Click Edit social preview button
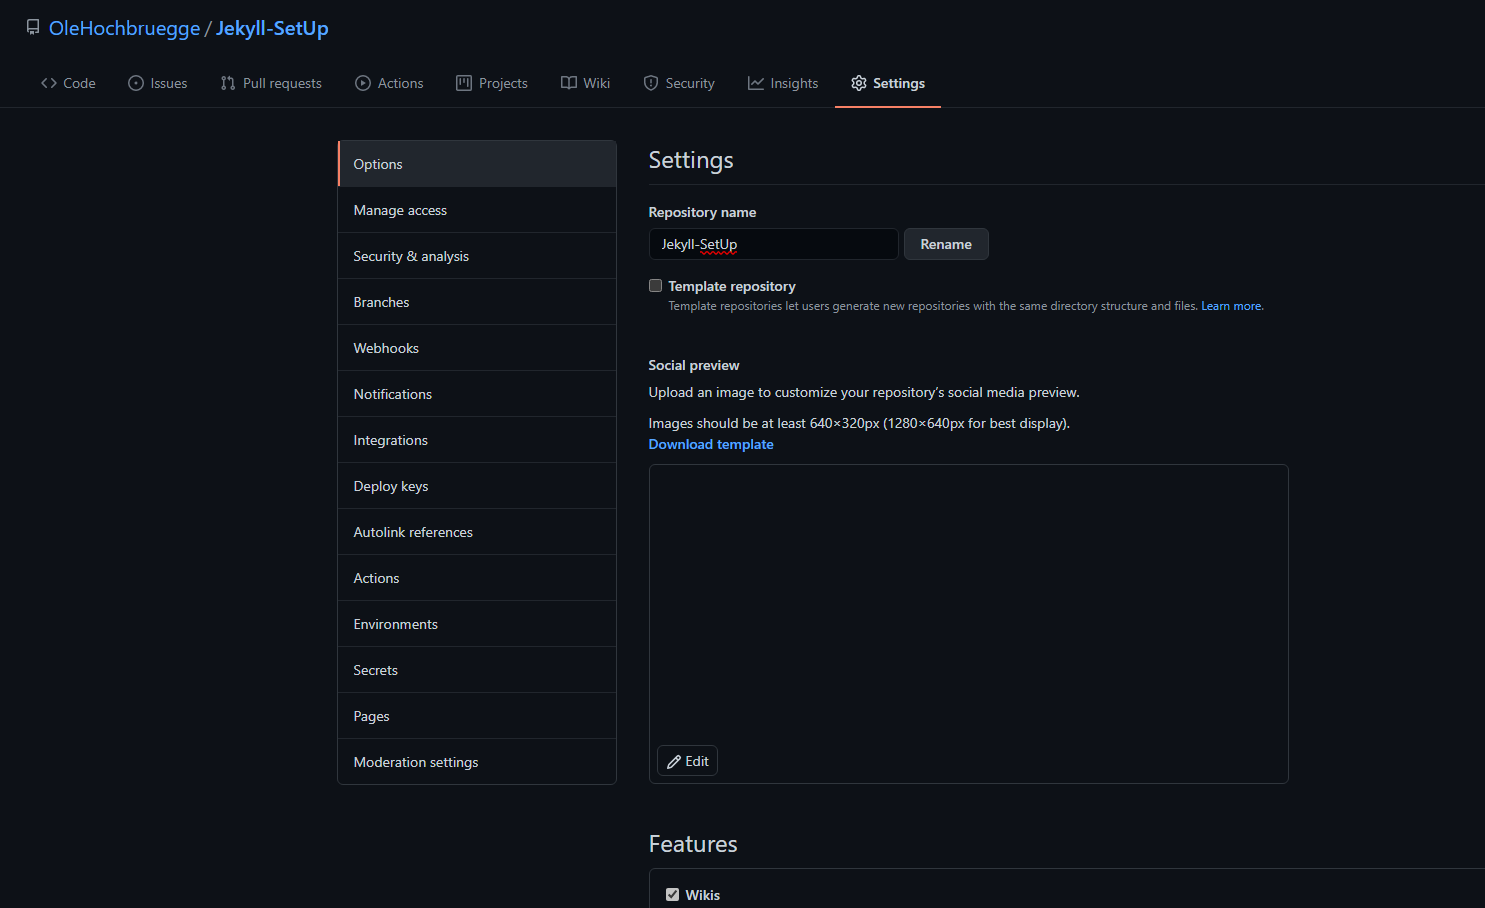 coord(687,762)
